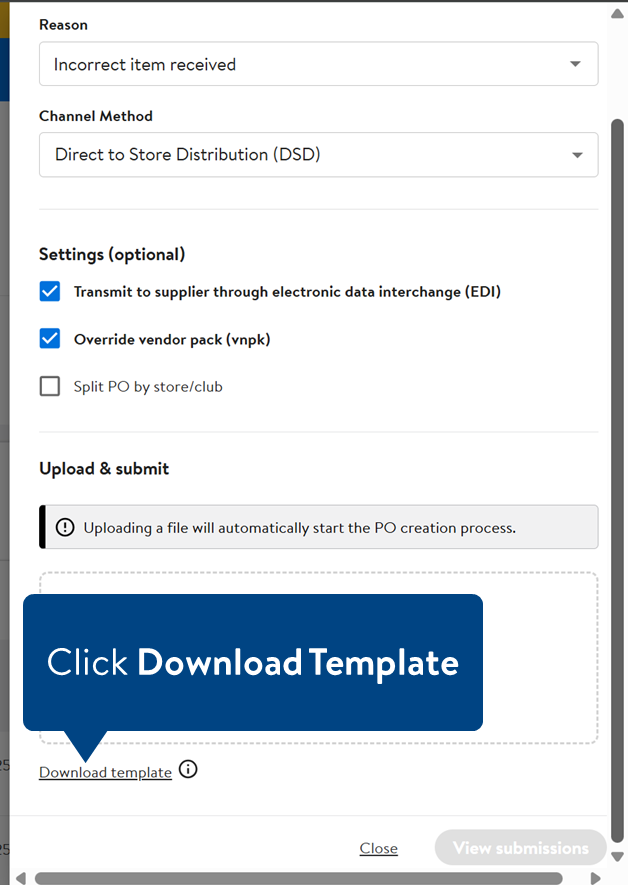The image size is (628, 885).
Task: Click the horizontal scrollbar left arrow
Action: 20,878
